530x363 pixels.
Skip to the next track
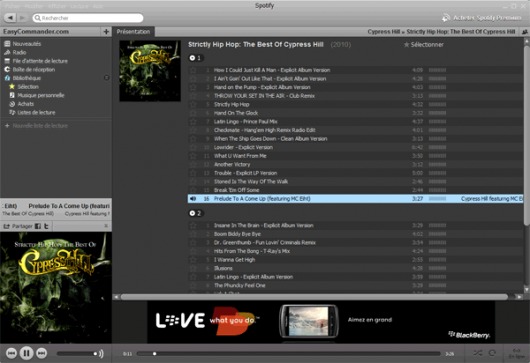click(41, 353)
